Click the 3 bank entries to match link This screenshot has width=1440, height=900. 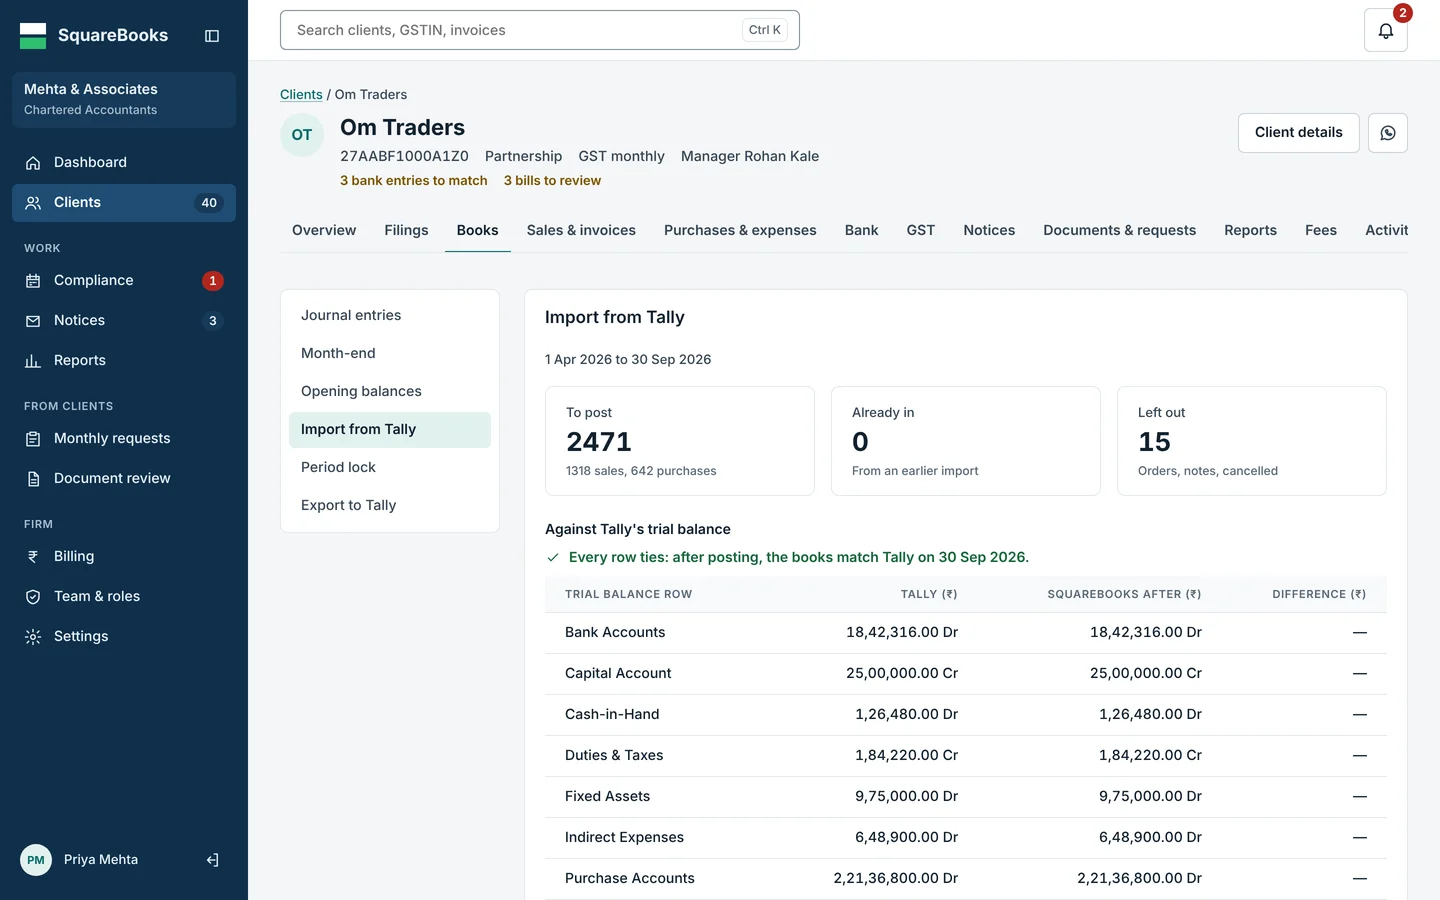point(414,181)
